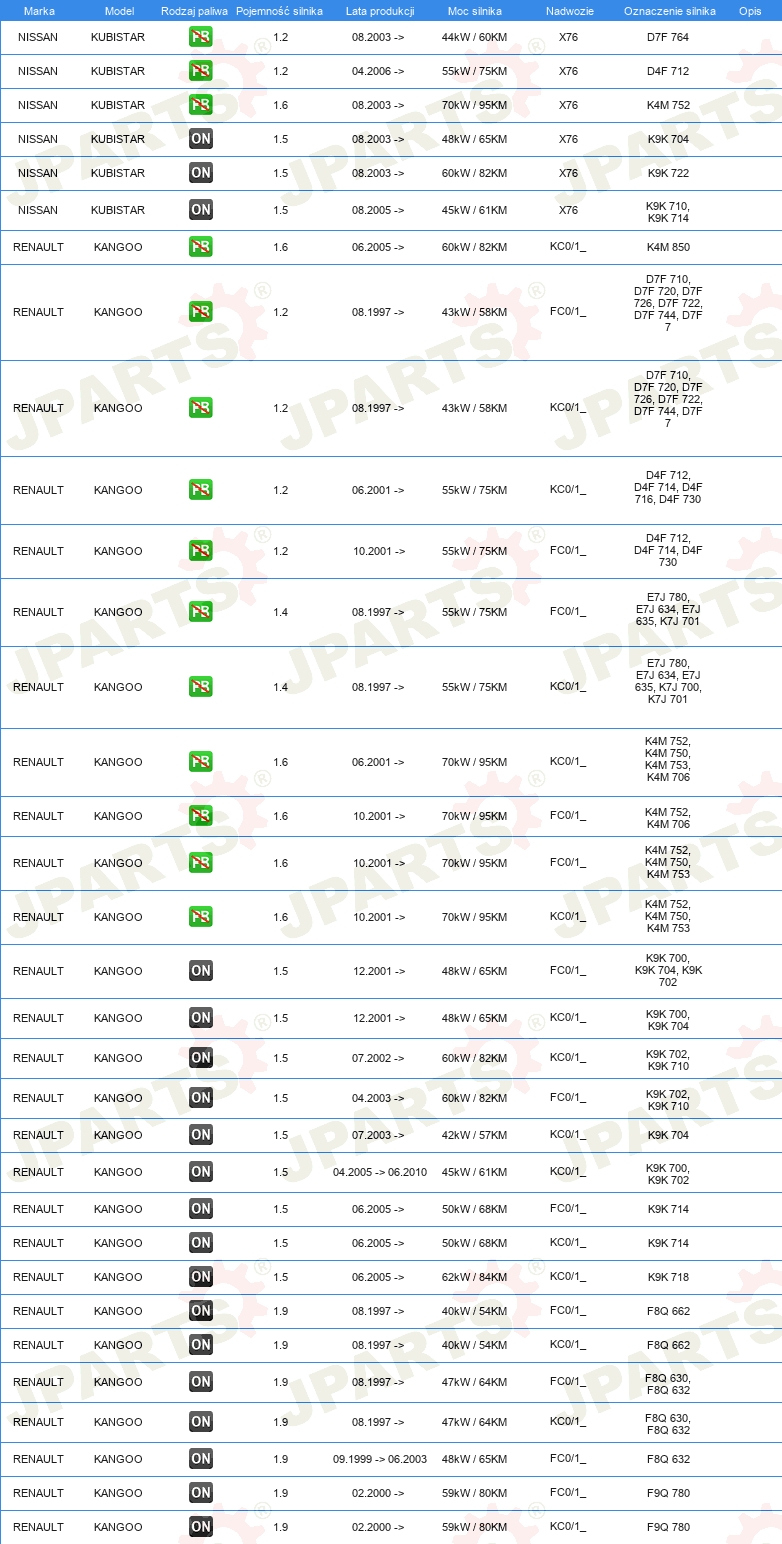This screenshot has height=1544, width=782.
Task: Click the KC0/1_ cell in the 42kW / 57KM row
Action: pos(568,1135)
